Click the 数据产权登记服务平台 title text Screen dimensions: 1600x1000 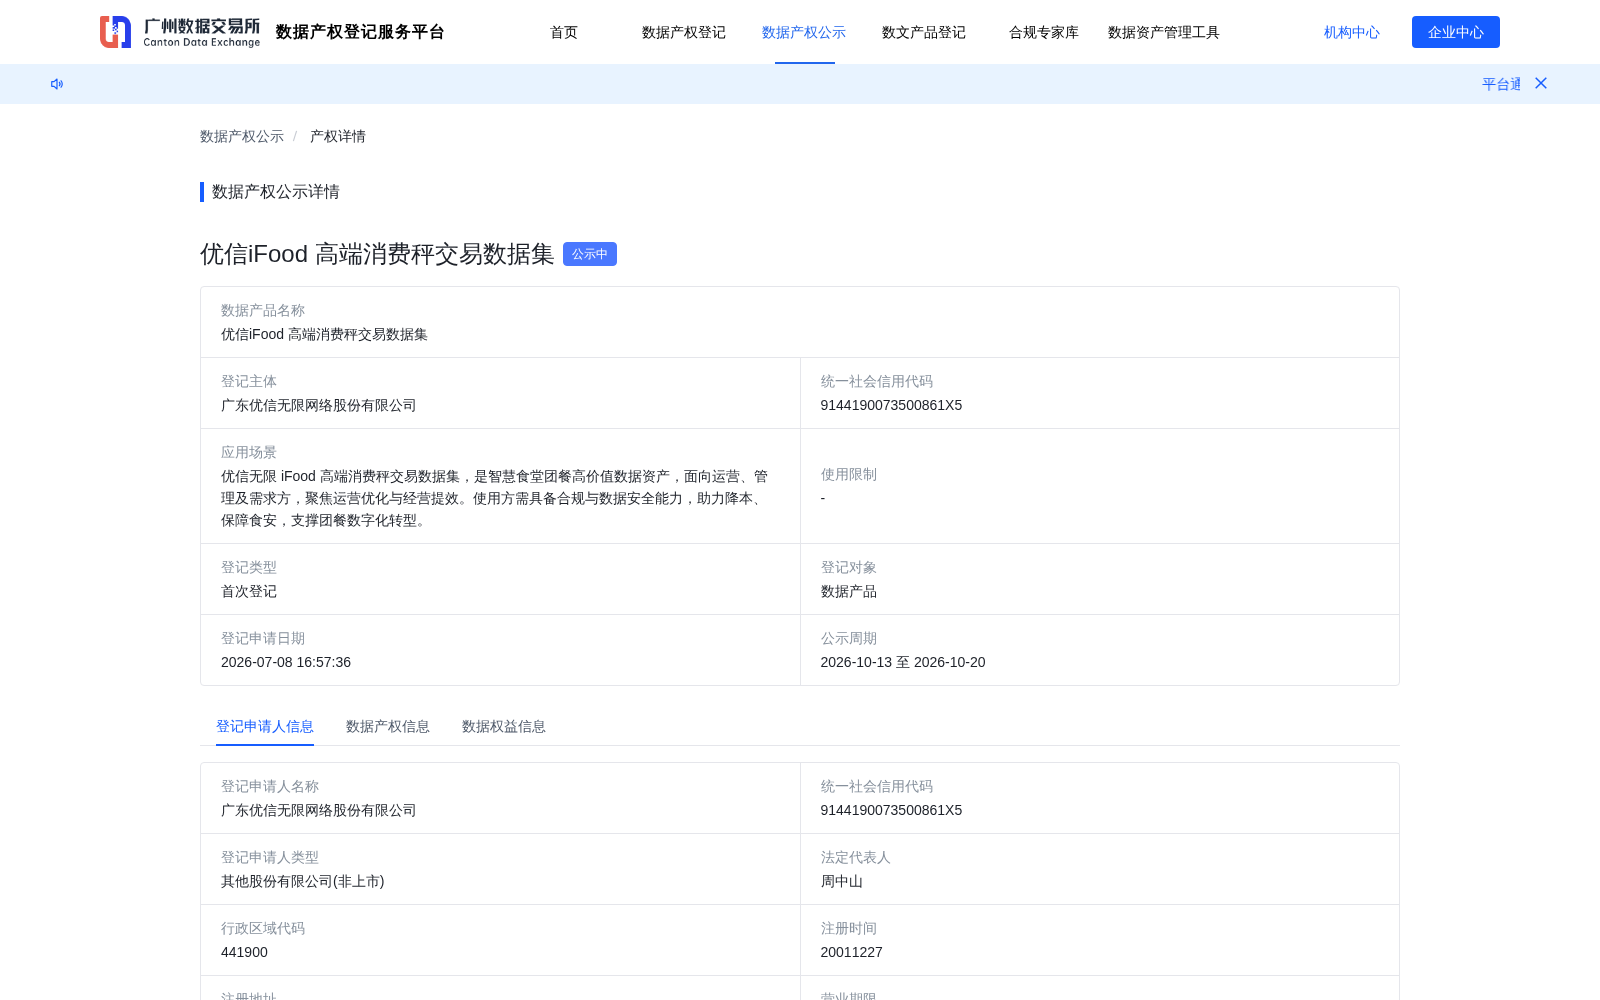tap(360, 32)
